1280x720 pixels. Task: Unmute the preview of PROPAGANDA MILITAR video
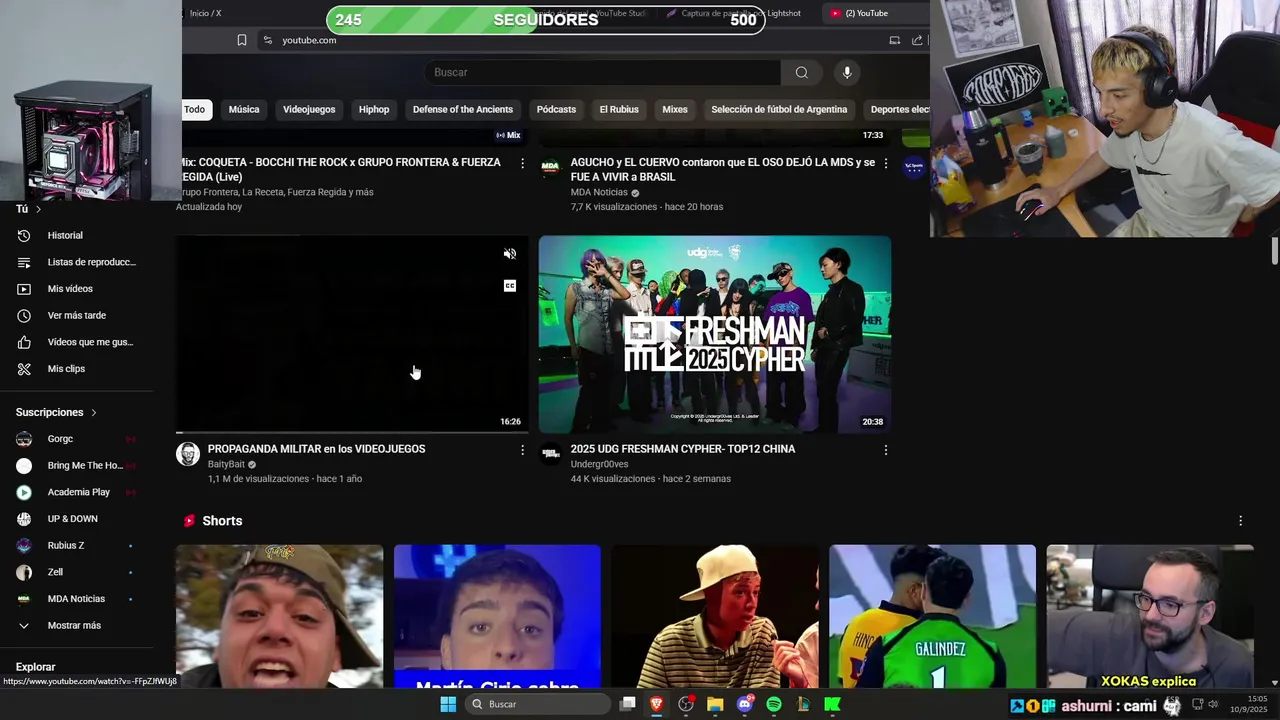click(x=510, y=254)
